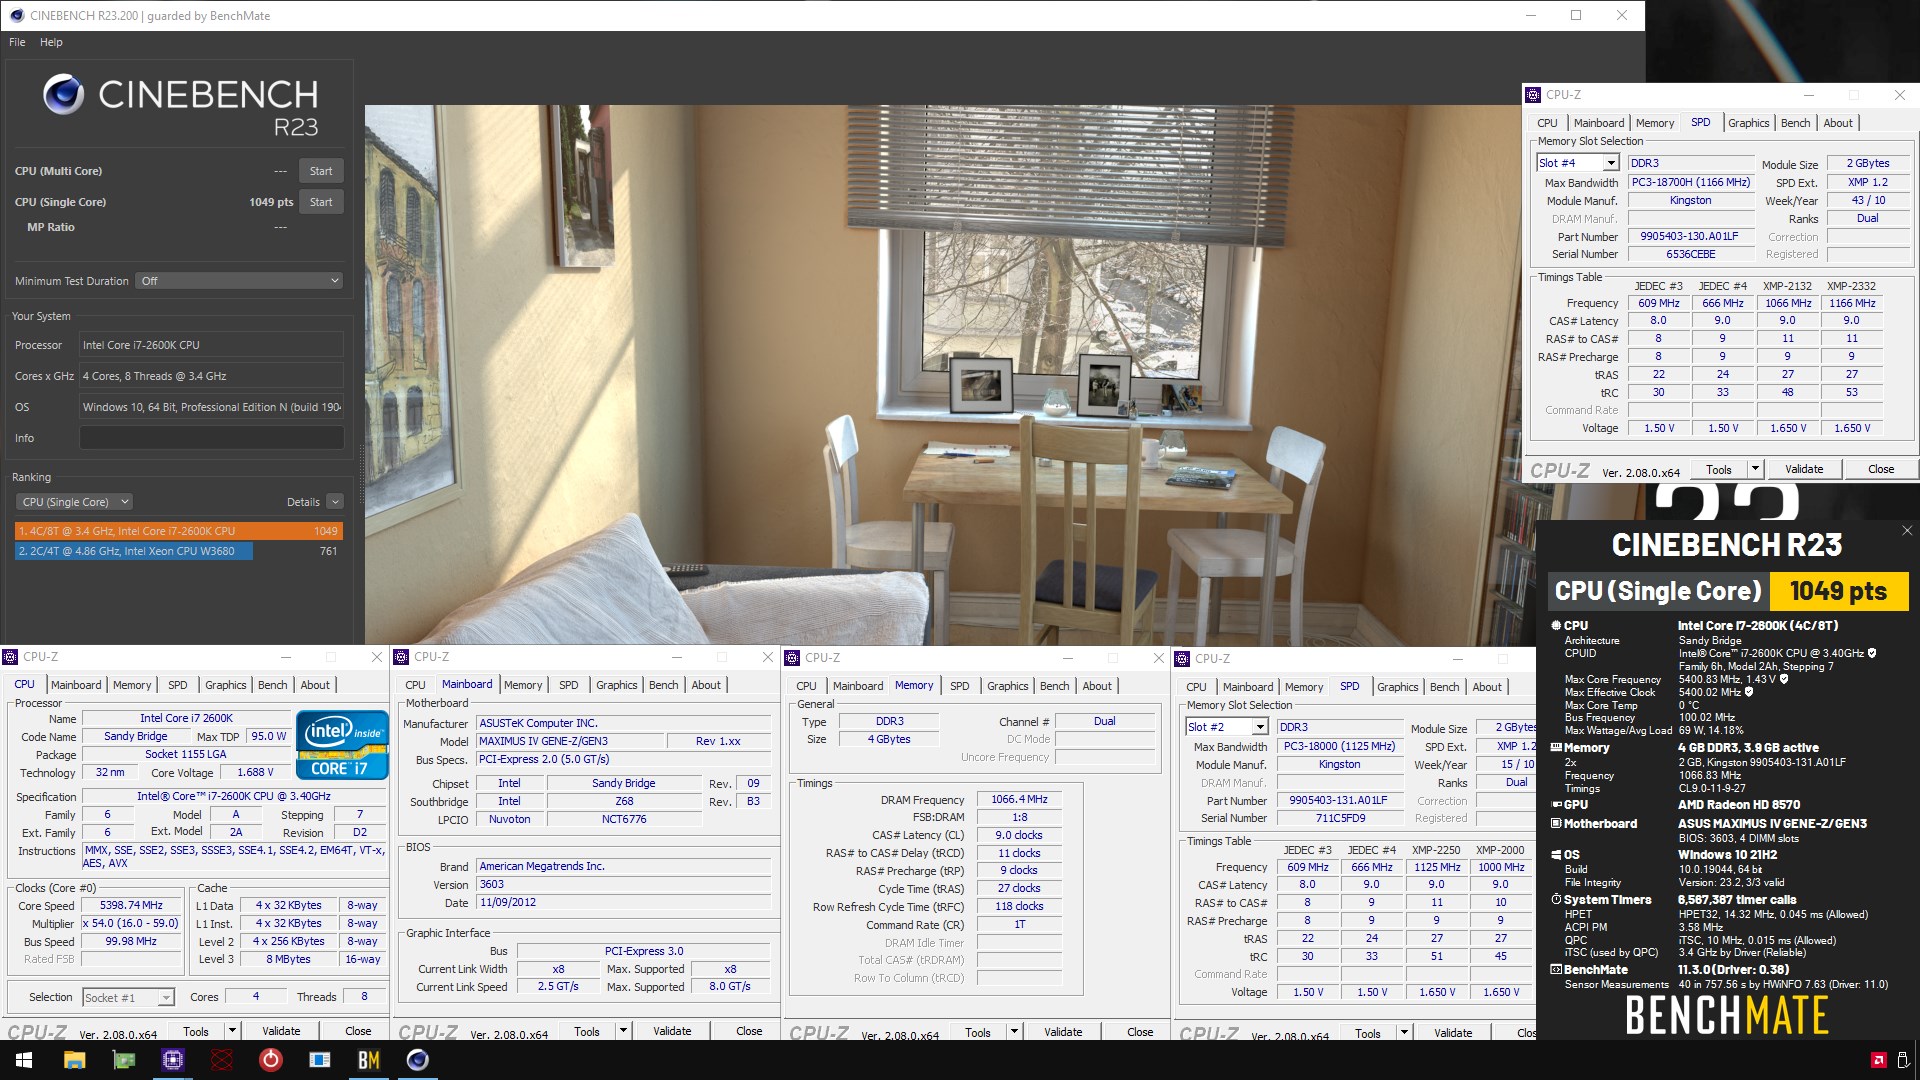Click the shield beside Max Effective Clock
The image size is (1920, 1080).
click(1749, 692)
